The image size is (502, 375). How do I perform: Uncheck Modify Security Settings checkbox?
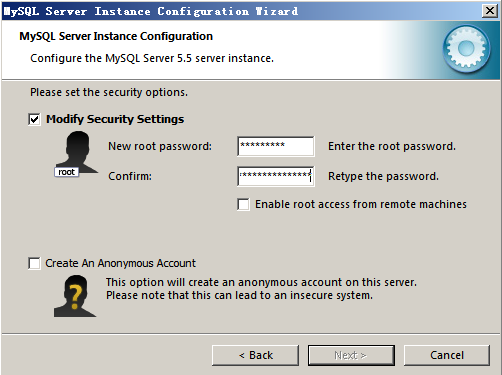tap(34, 119)
